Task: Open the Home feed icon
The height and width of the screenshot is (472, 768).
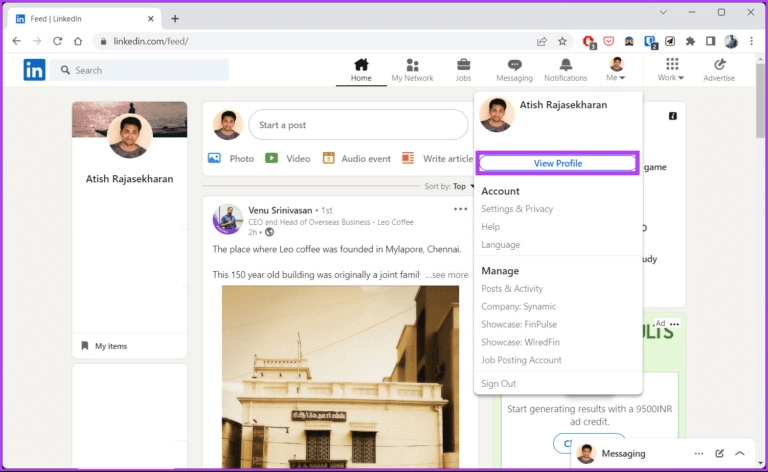Action: (361, 70)
